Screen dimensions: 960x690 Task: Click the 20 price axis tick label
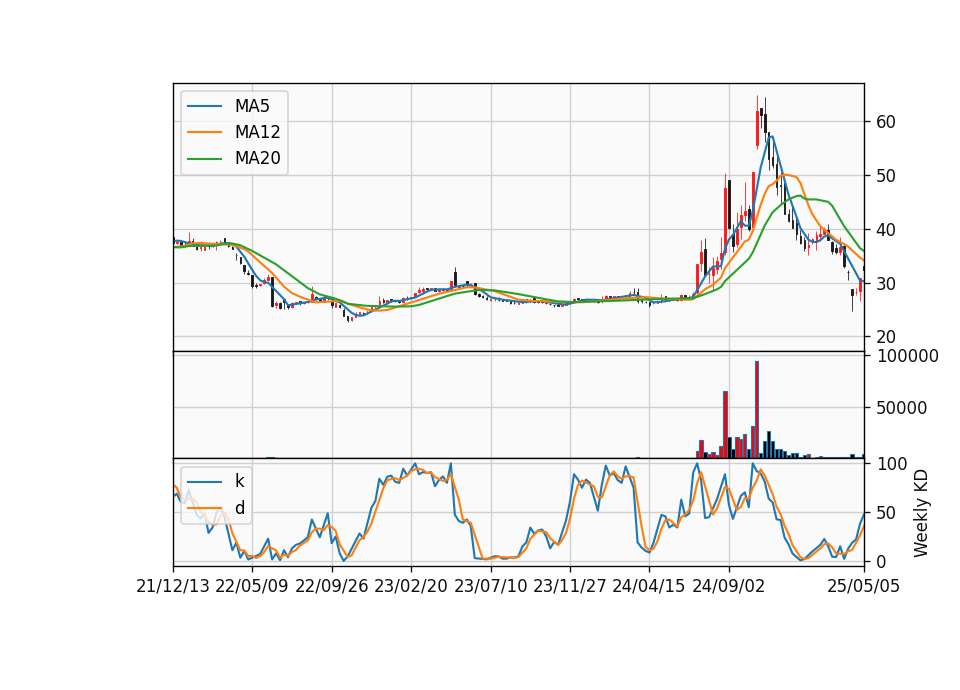[x=886, y=337]
